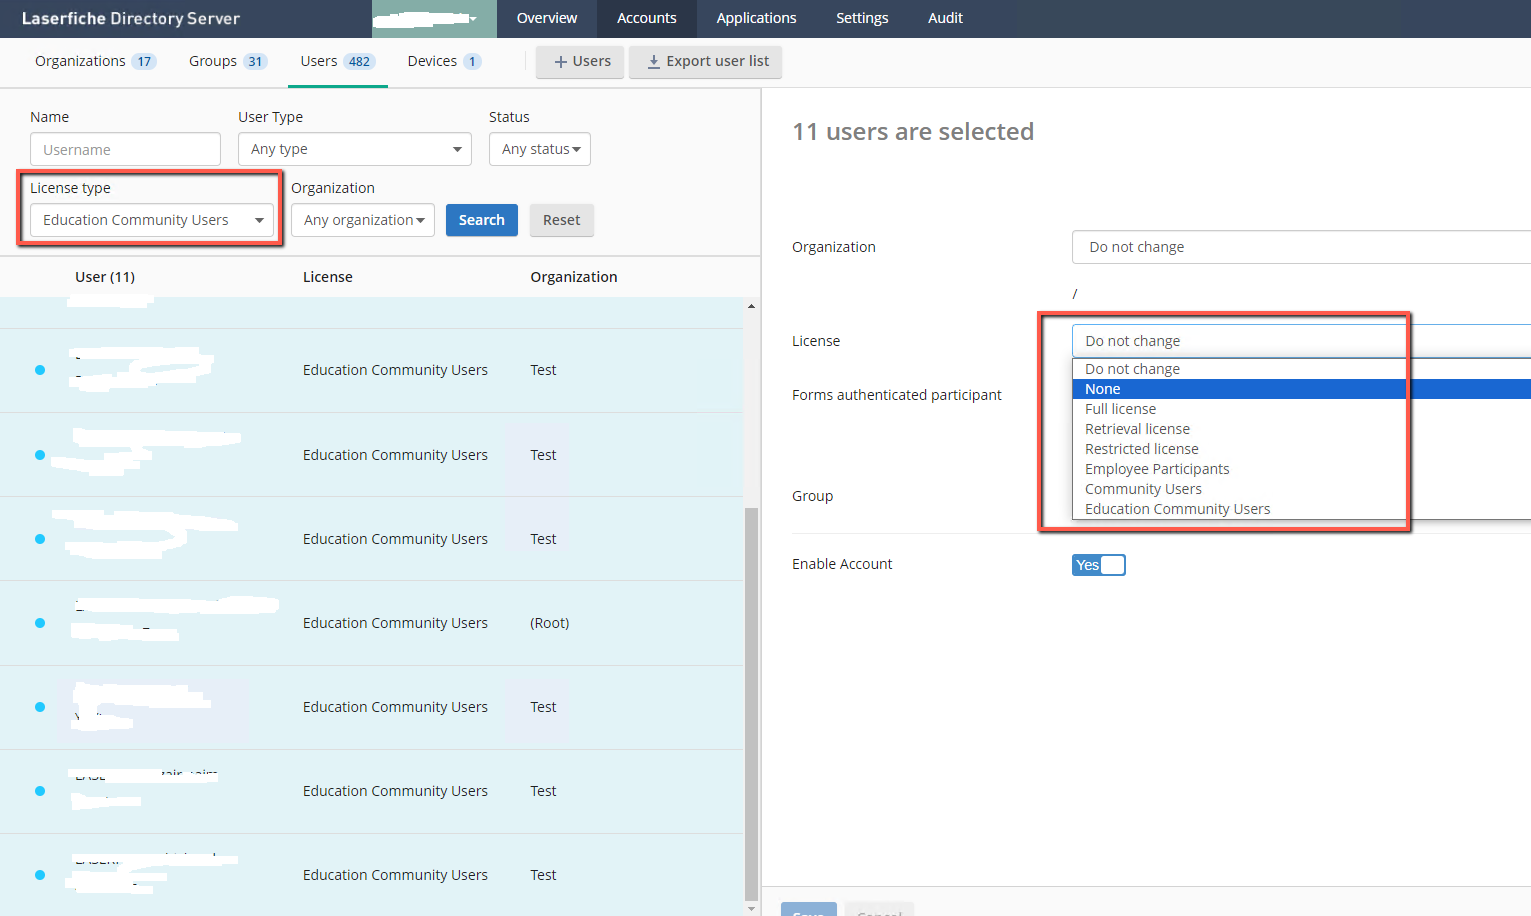Click the user list scroll up arrow

pyautogui.click(x=751, y=306)
